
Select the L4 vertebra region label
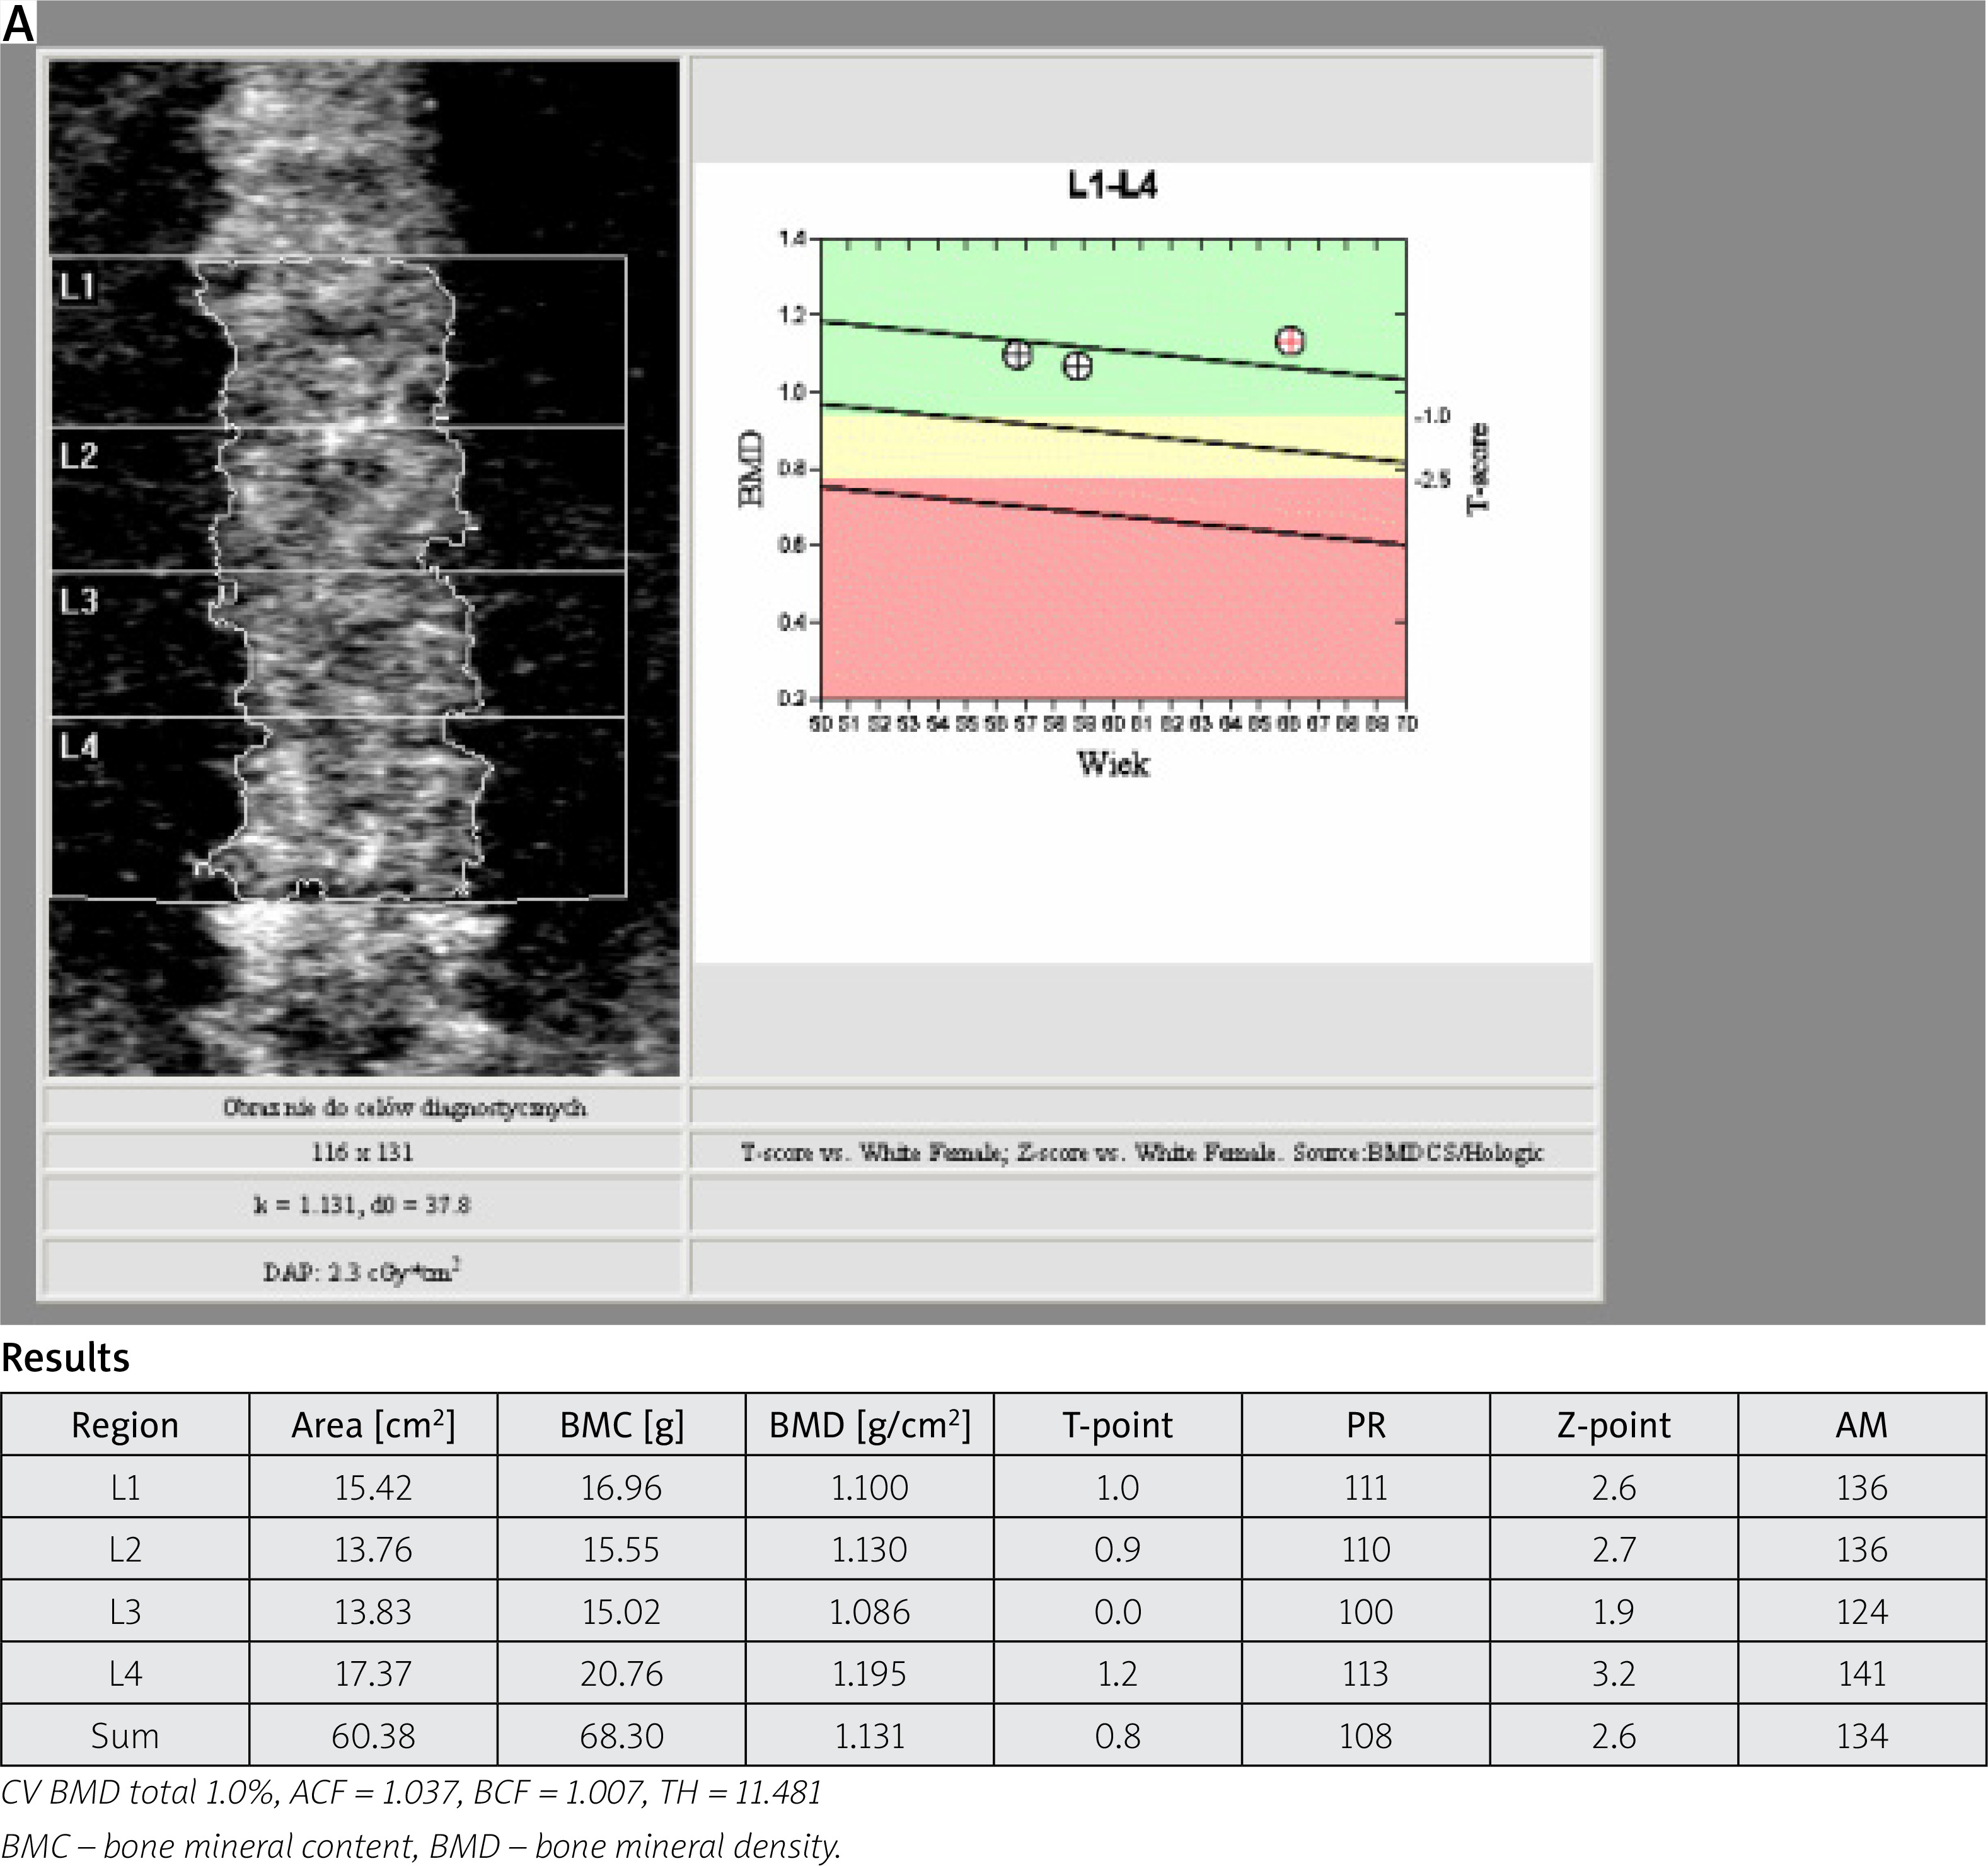click(78, 746)
